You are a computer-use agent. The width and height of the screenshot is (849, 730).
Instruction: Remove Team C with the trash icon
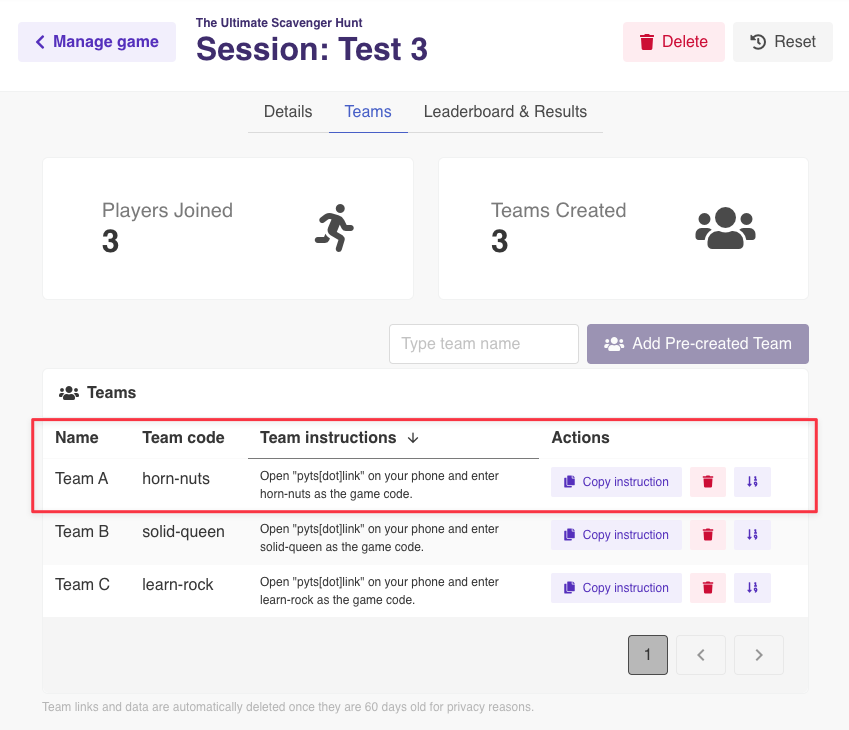click(x=707, y=587)
